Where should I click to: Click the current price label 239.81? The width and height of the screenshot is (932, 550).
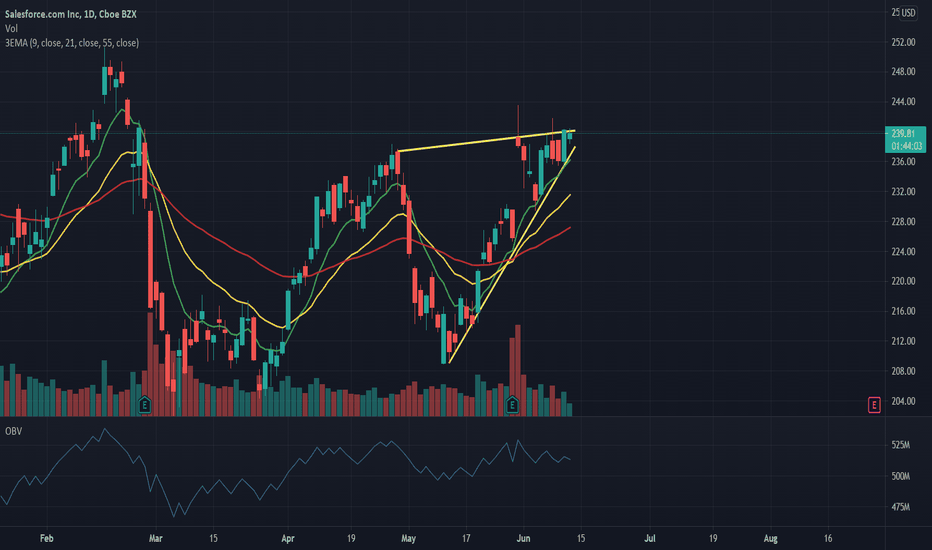tap(903, 134)
